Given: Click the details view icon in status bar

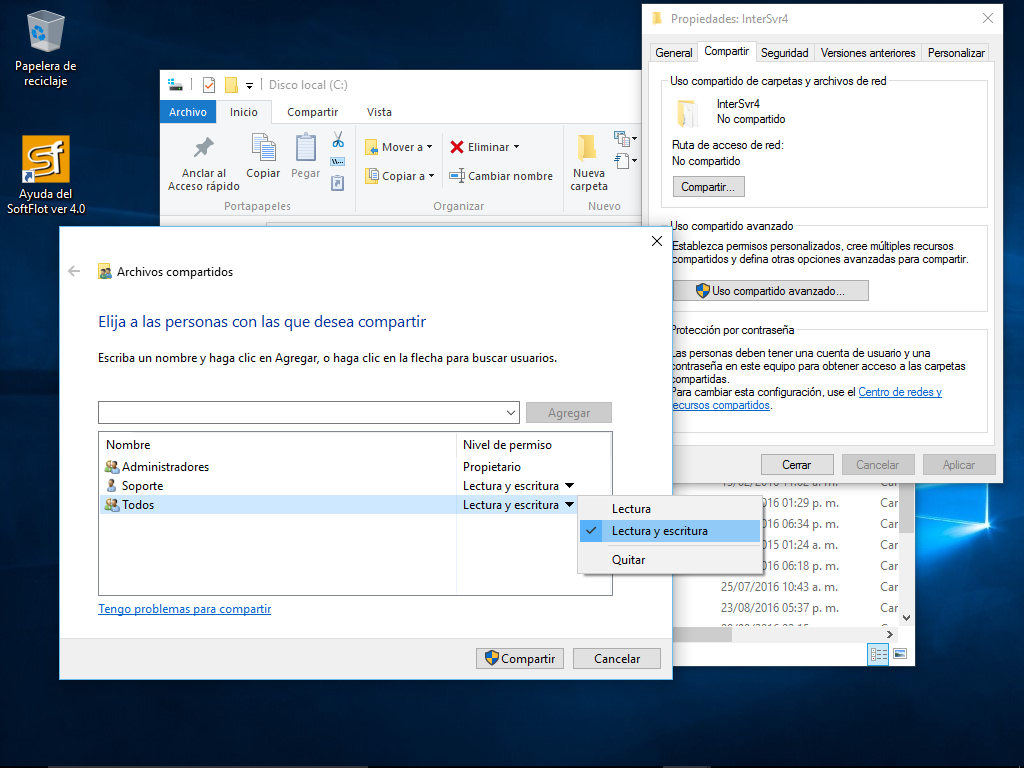Looking at the screenshot, I should point(879,654).
